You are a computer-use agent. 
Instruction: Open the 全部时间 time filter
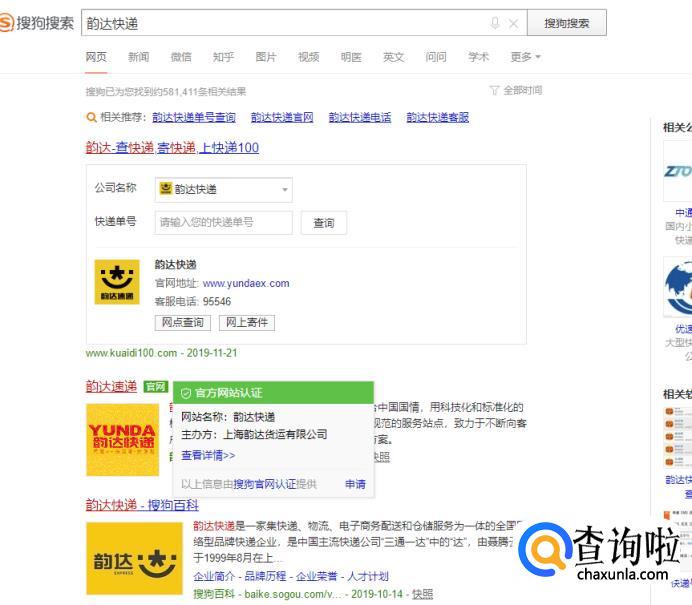[516, 90]
